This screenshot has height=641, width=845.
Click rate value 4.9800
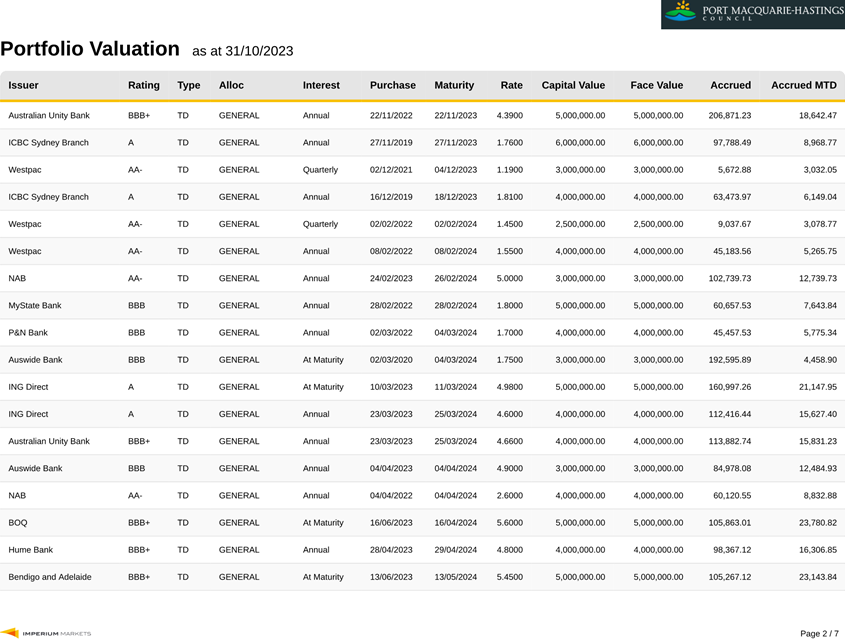pos(510,387)
